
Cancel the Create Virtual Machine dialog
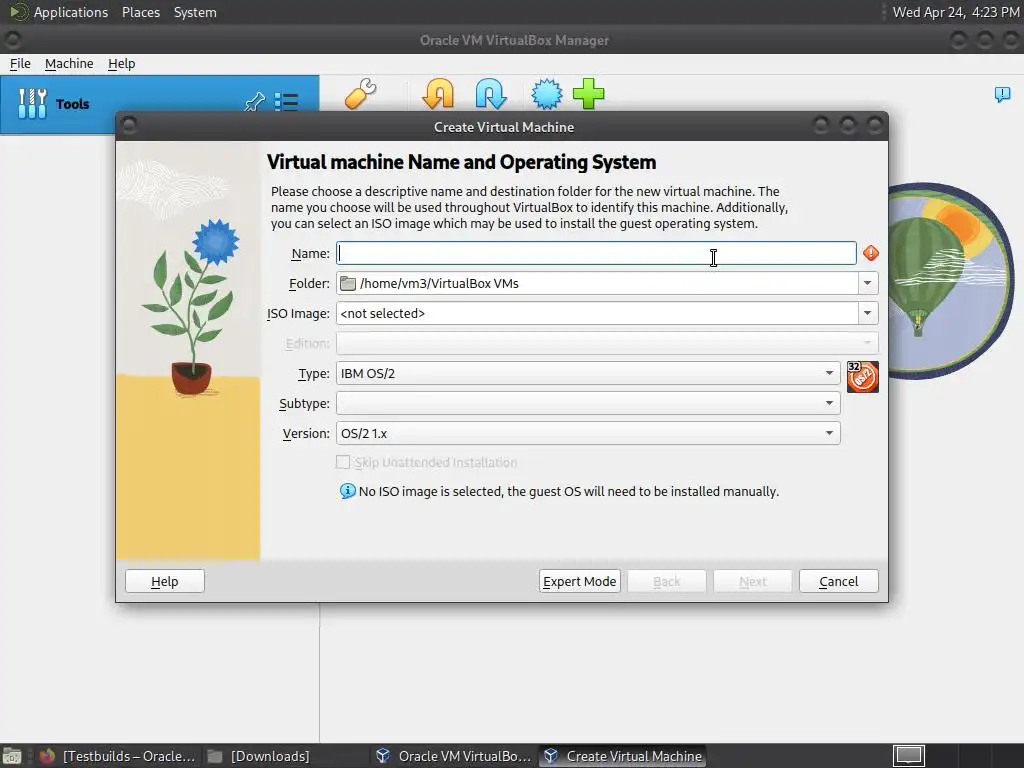click(839, 581)
